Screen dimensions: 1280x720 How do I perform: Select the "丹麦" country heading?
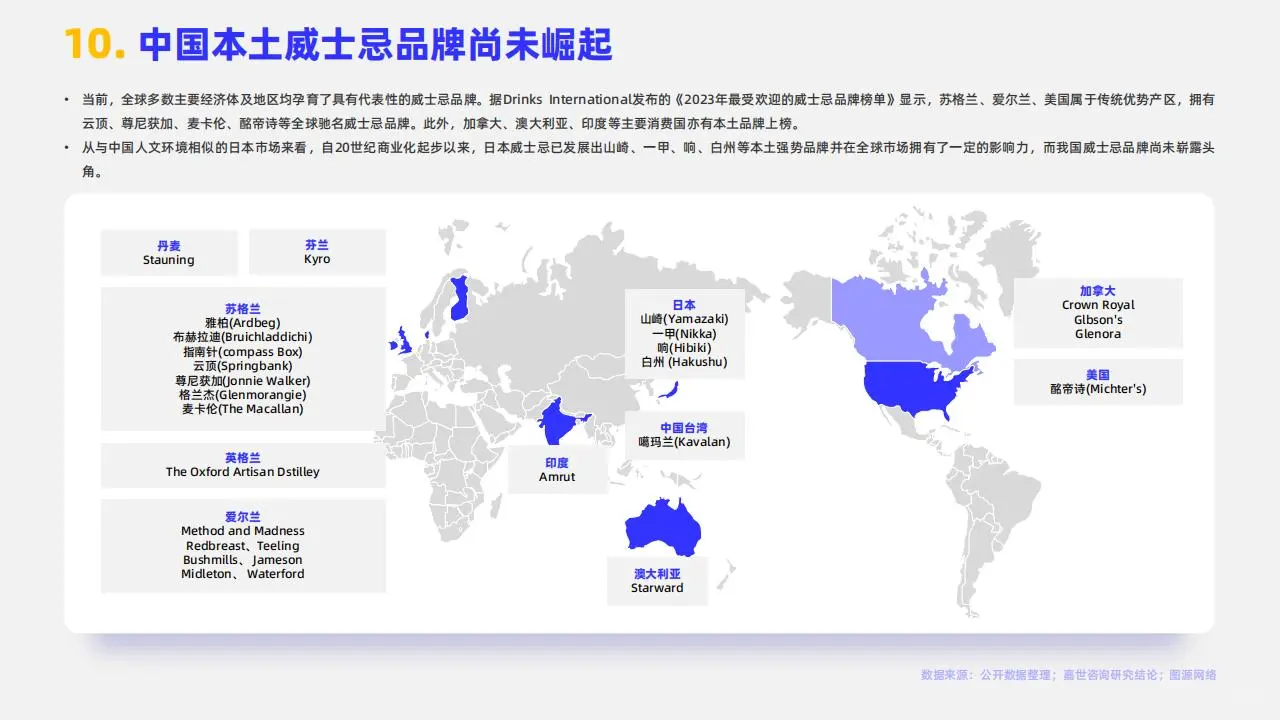click(x=168, y=246)
